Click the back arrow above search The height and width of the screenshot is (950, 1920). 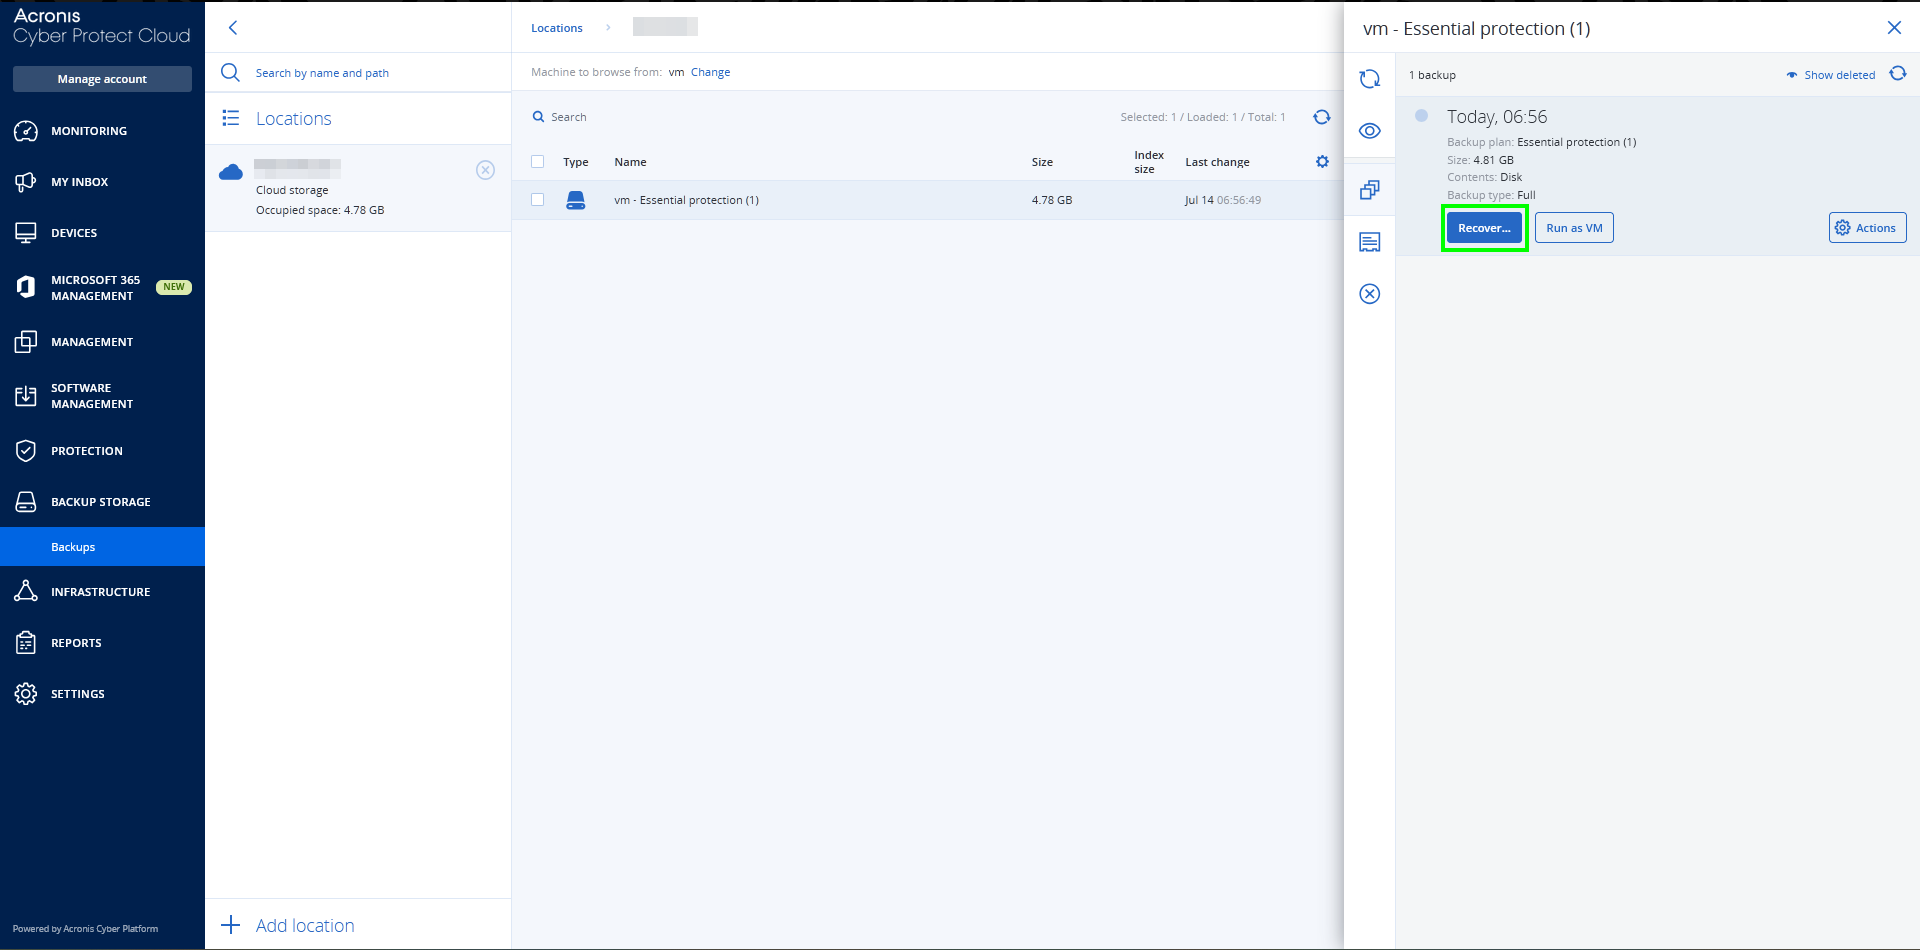click(x=233, y=28)
